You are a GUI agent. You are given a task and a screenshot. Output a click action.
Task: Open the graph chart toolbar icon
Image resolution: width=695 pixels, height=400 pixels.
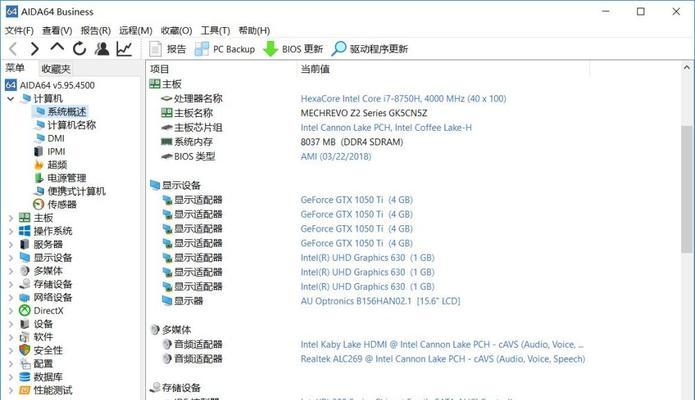[124, 48]
